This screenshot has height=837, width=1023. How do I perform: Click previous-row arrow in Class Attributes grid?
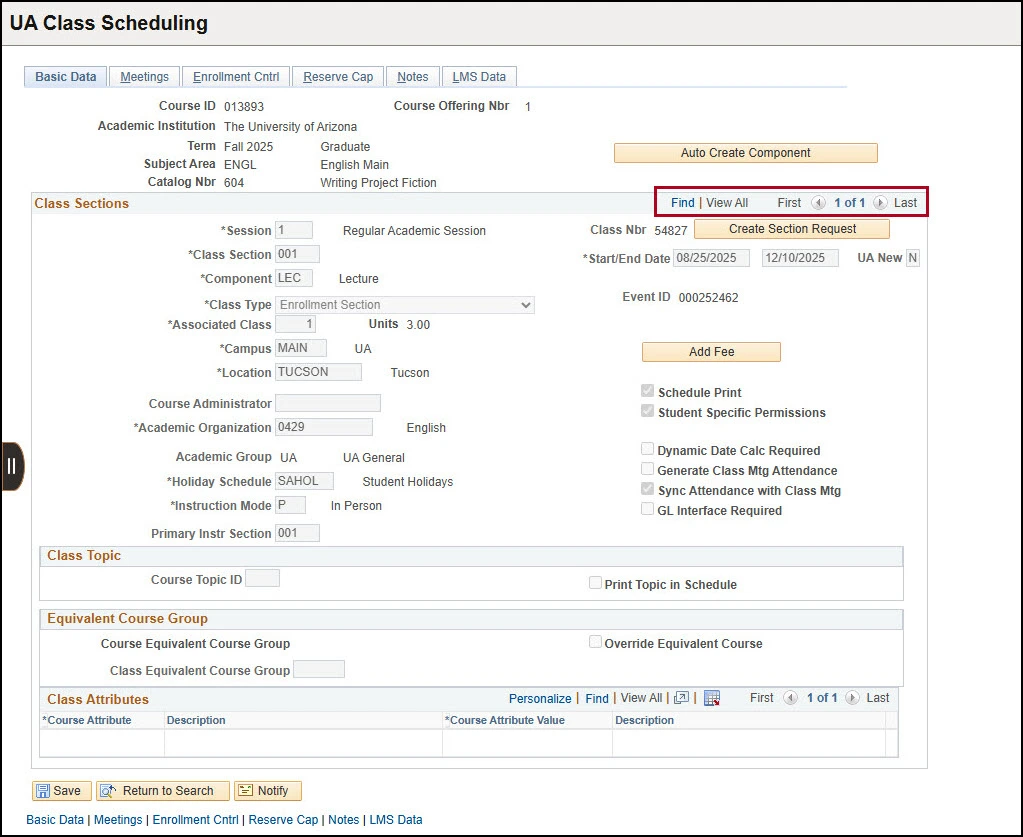coord(790,698)
